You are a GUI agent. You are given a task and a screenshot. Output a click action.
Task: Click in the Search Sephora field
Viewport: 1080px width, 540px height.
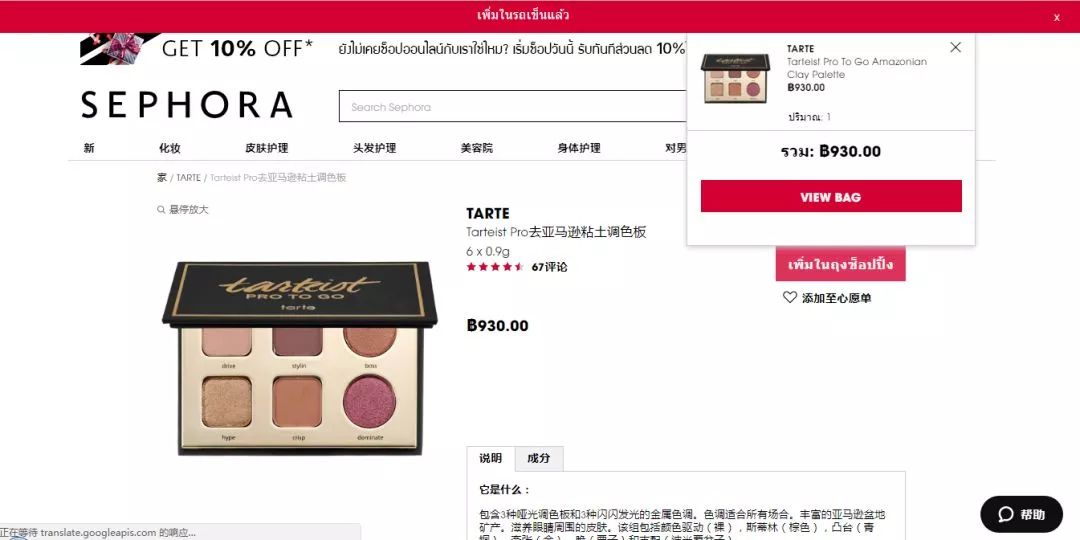tap(512, 107)
